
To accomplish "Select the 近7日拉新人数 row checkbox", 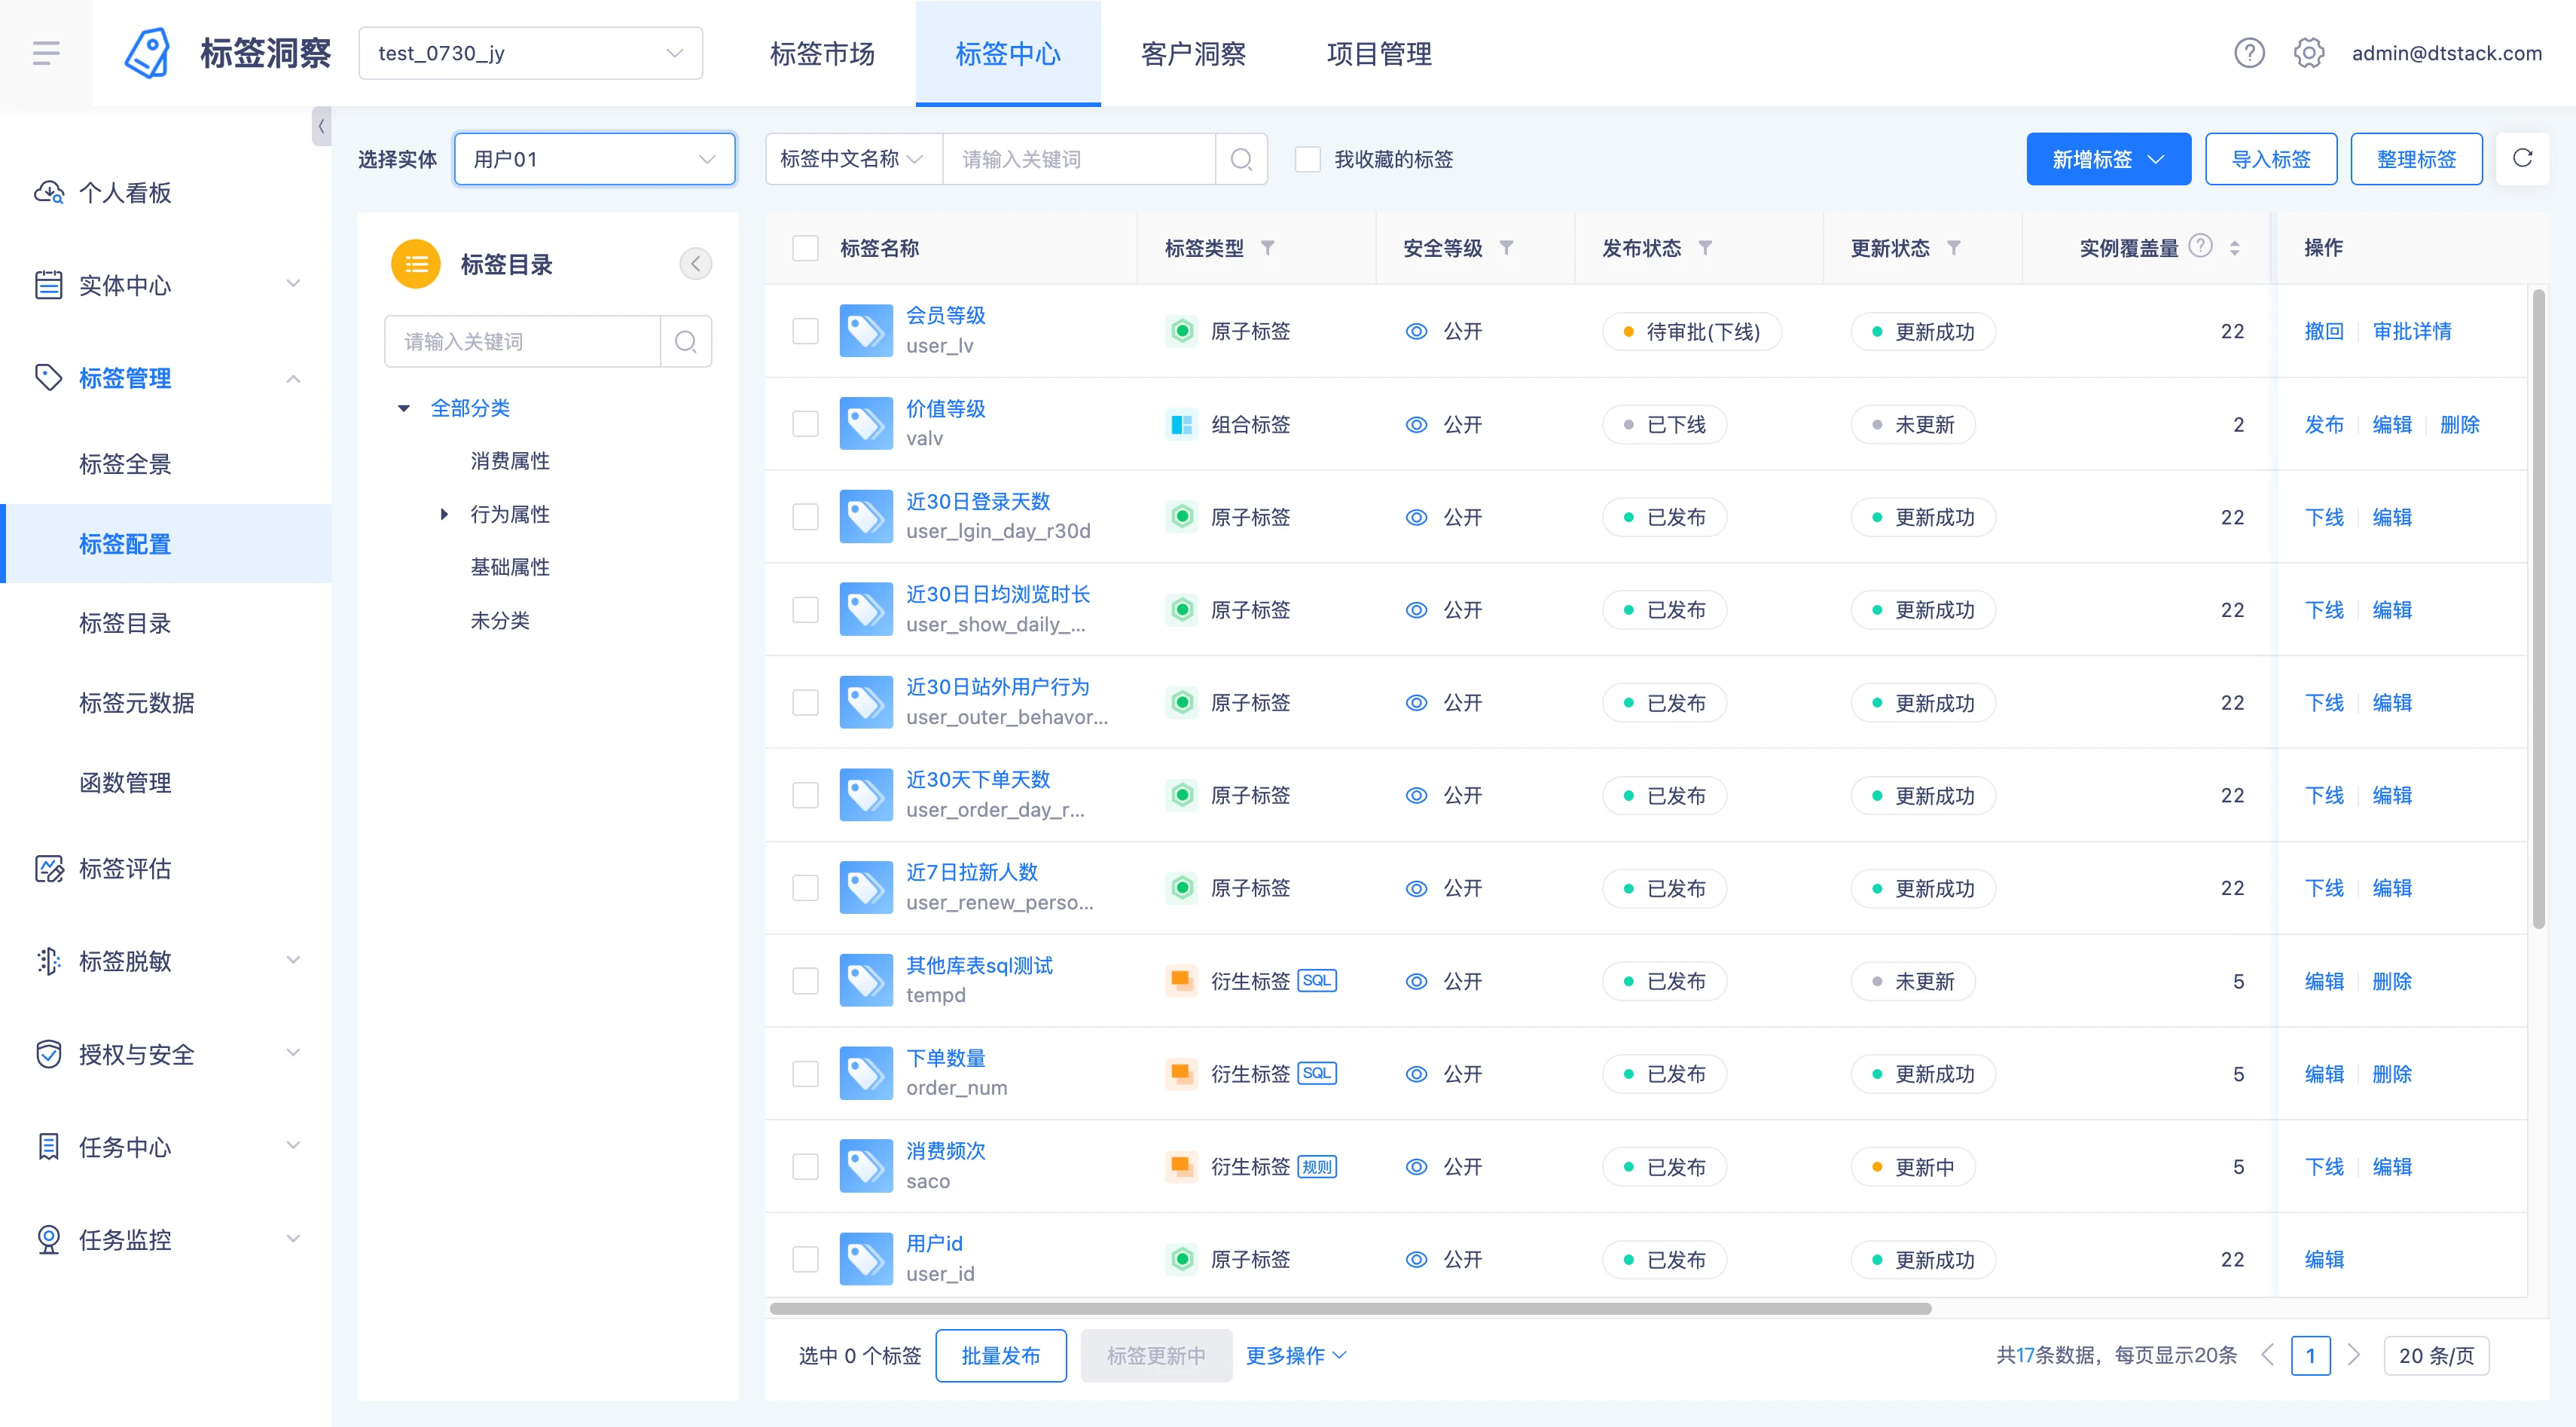I will [805, 888].
